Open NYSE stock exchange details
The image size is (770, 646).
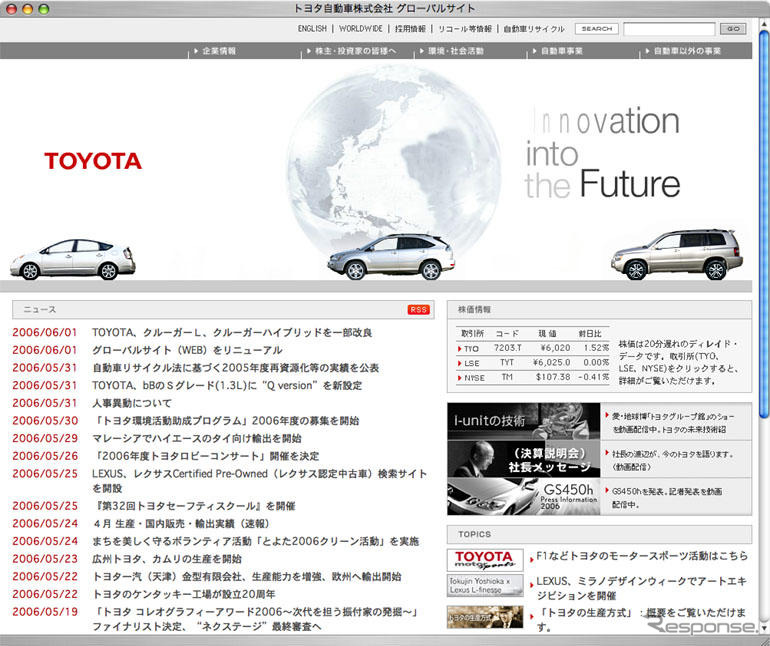(x=472, y=378)
